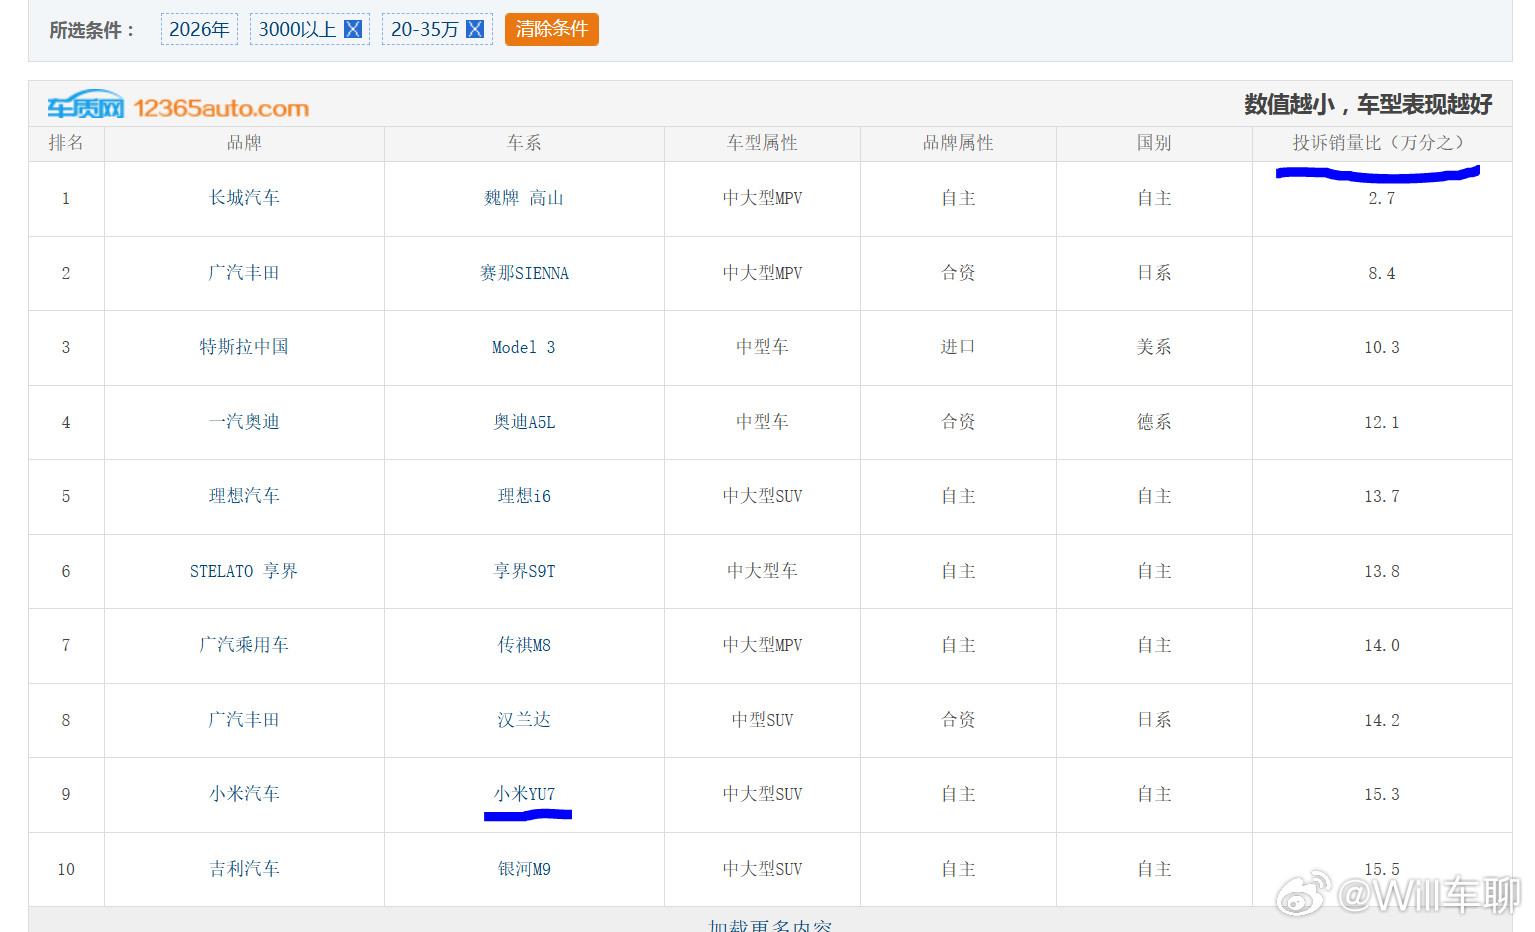This screenshot has height=932, width=1535.
Task: Click the 品牌 column header
Action: tap(244, 143)
